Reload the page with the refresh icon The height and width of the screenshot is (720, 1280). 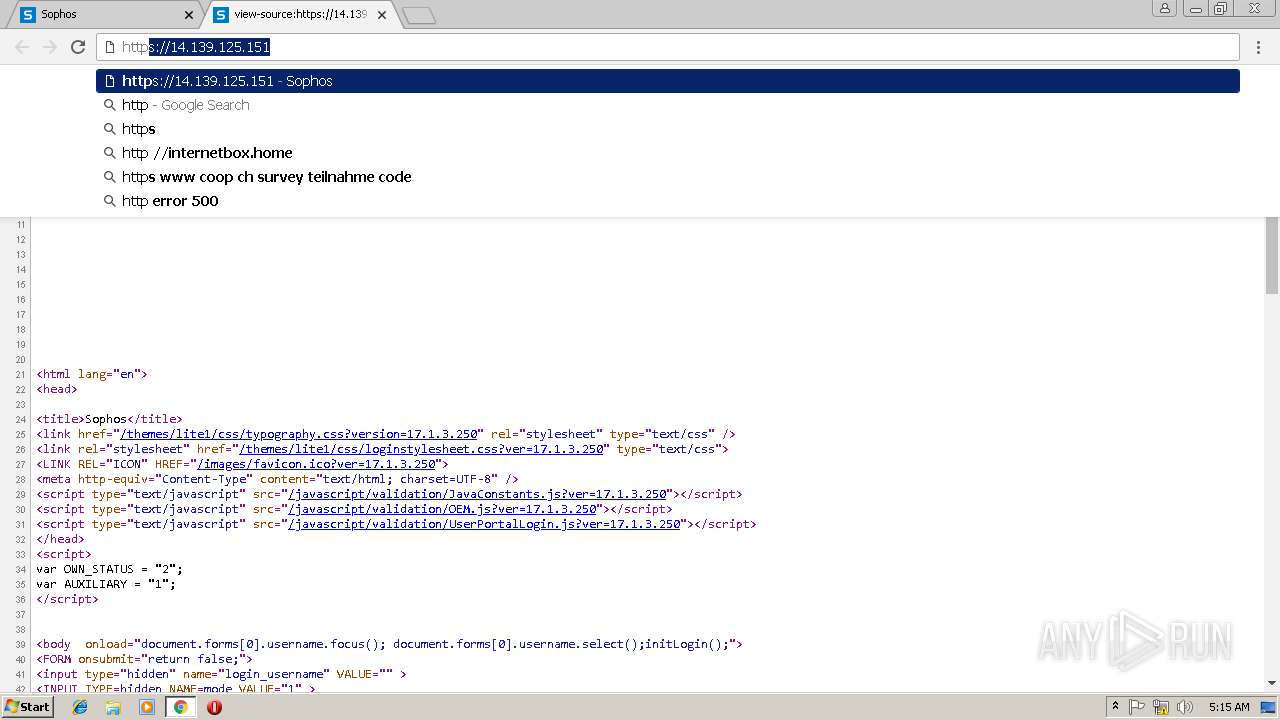[x=78, y=47]
